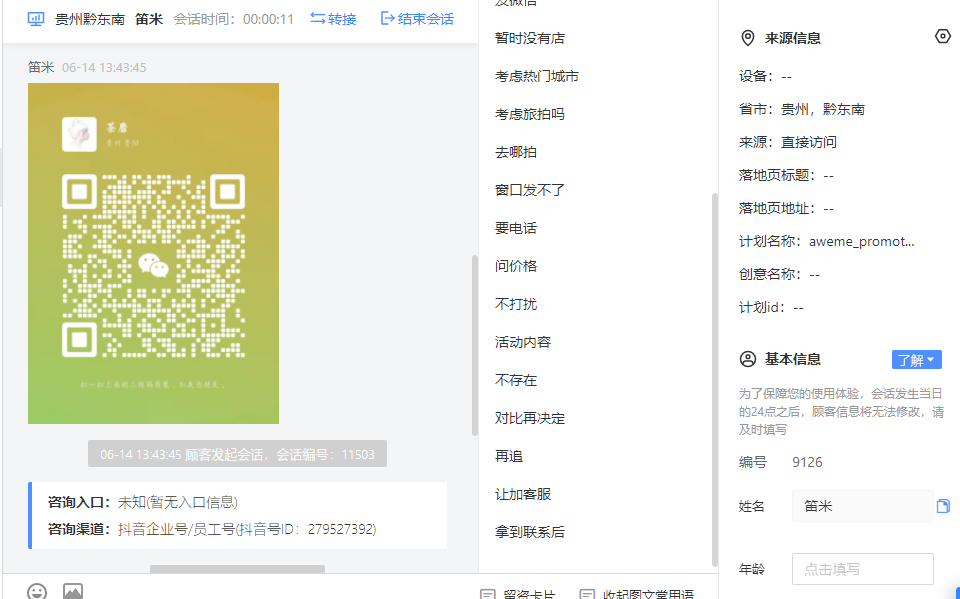
Task: Click the location pin icon beside 来源信息
Action: pyautogui.click(x=748, y=39)
